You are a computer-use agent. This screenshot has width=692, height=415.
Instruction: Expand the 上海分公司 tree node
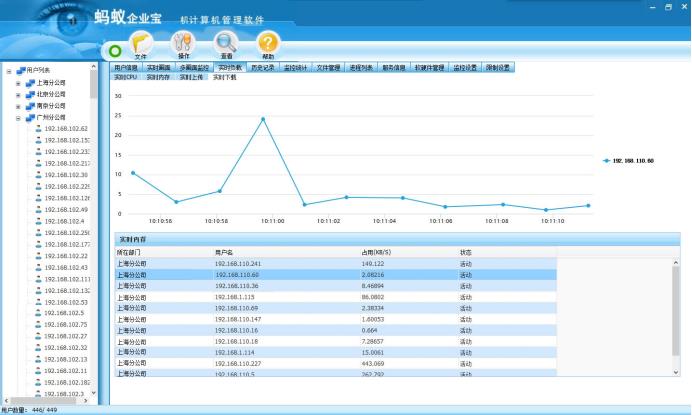(x=18, y=83)
